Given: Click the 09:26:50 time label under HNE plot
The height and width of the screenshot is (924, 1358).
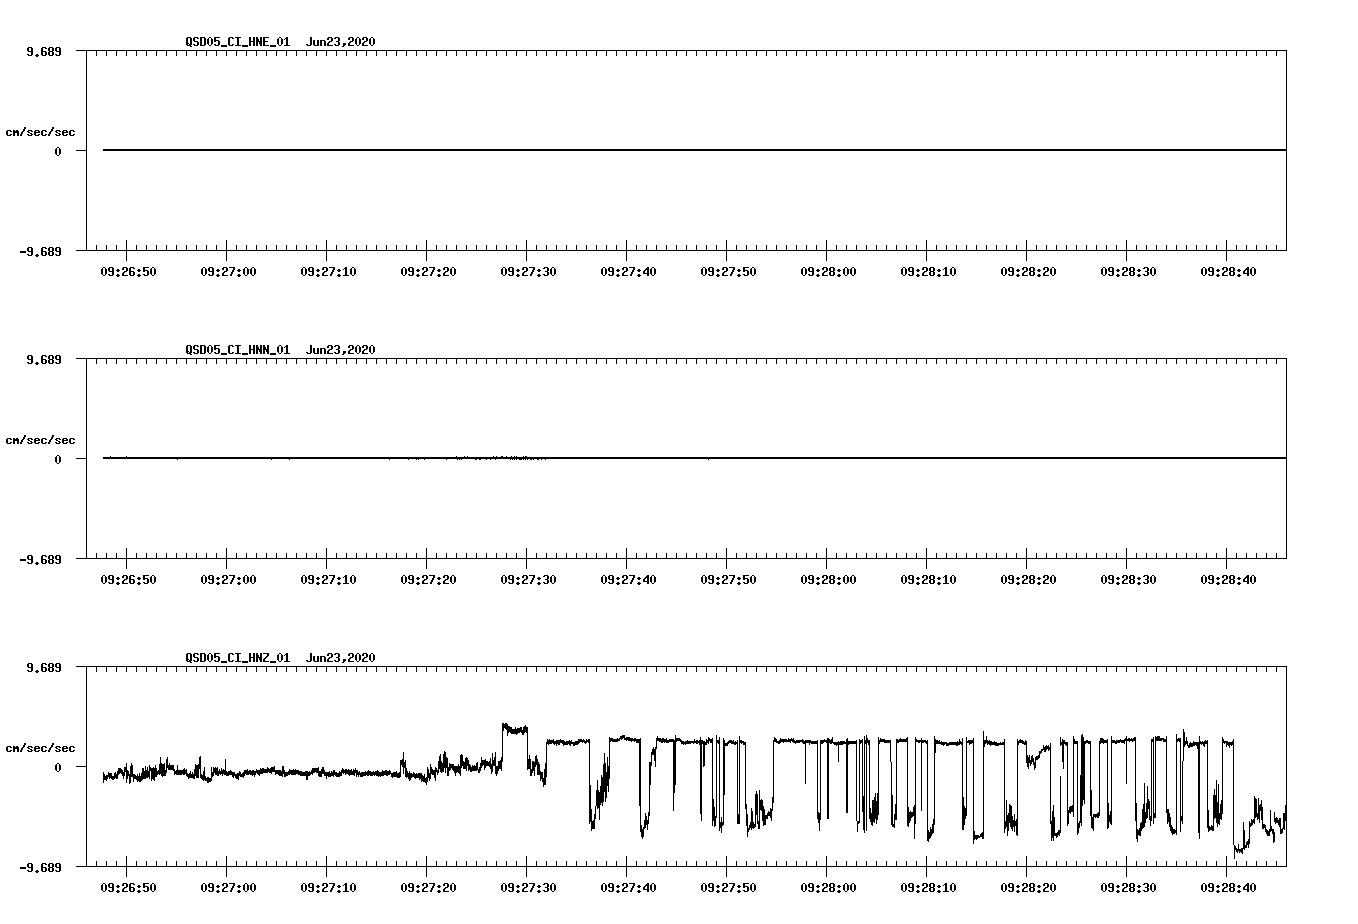Looking at the screenshot, I should 128,271.
